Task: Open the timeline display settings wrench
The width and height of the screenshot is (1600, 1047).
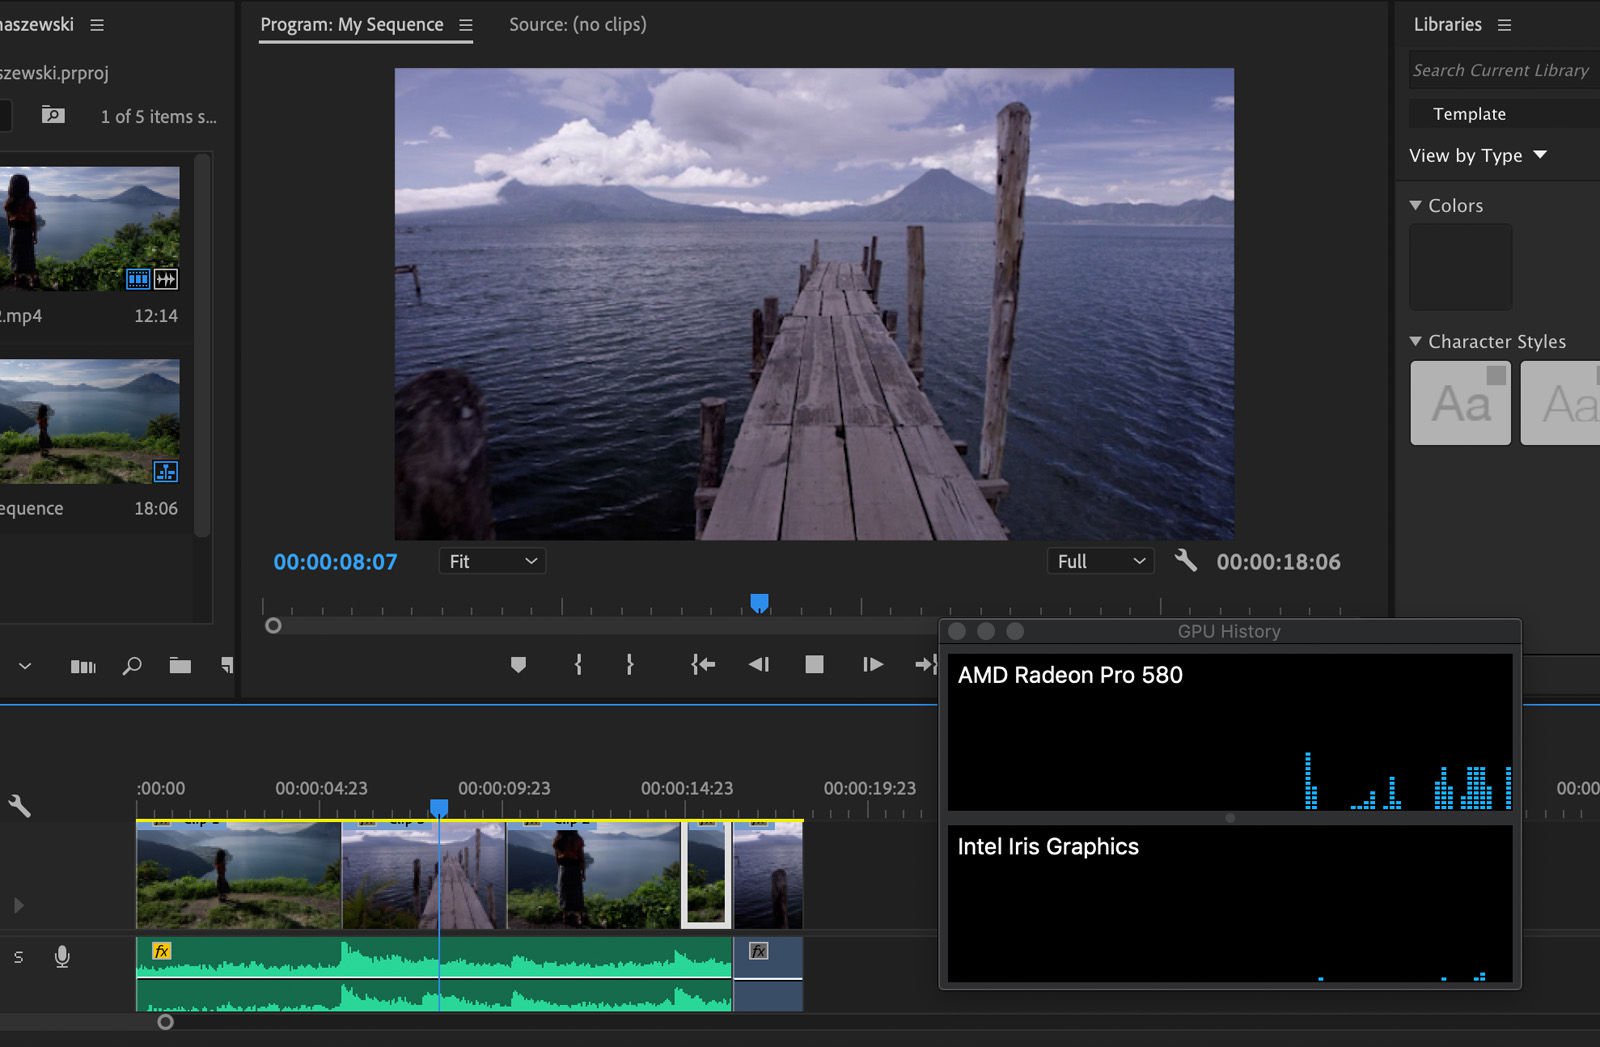Action: (x=18, y=806)
